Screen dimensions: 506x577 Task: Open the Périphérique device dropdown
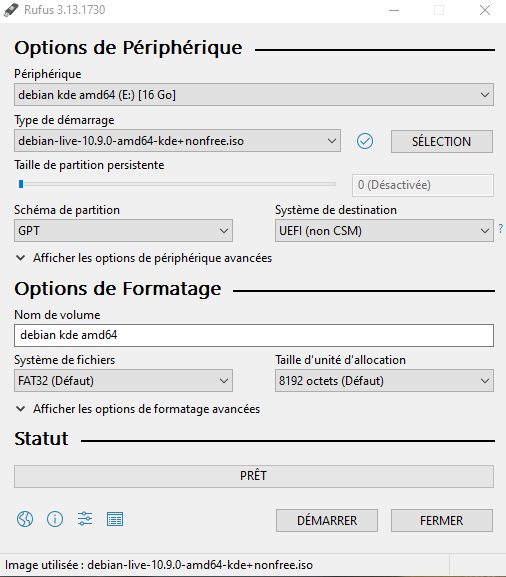[x=254, y=95]
